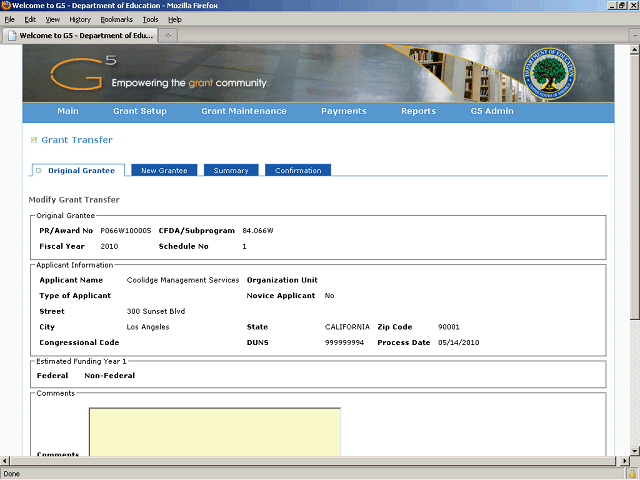Click the Modify Grant Transfer heading
Image resolution: width=640 pixels, height=480 pixels.
pos(74,200)
